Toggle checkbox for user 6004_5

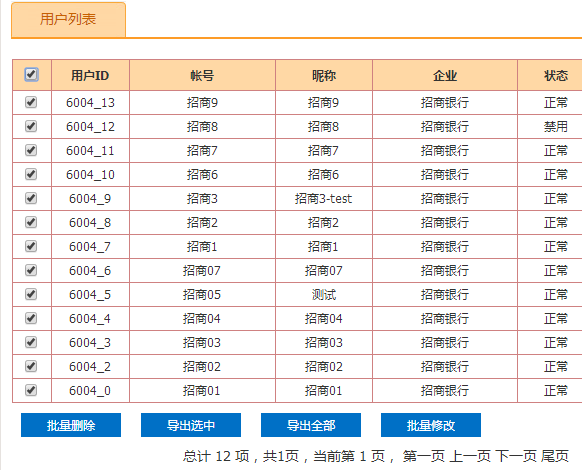click(31, 294)
